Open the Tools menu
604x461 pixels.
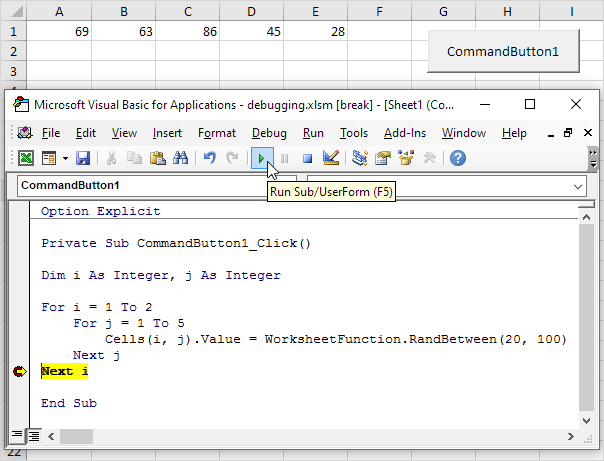click(353, 133)
